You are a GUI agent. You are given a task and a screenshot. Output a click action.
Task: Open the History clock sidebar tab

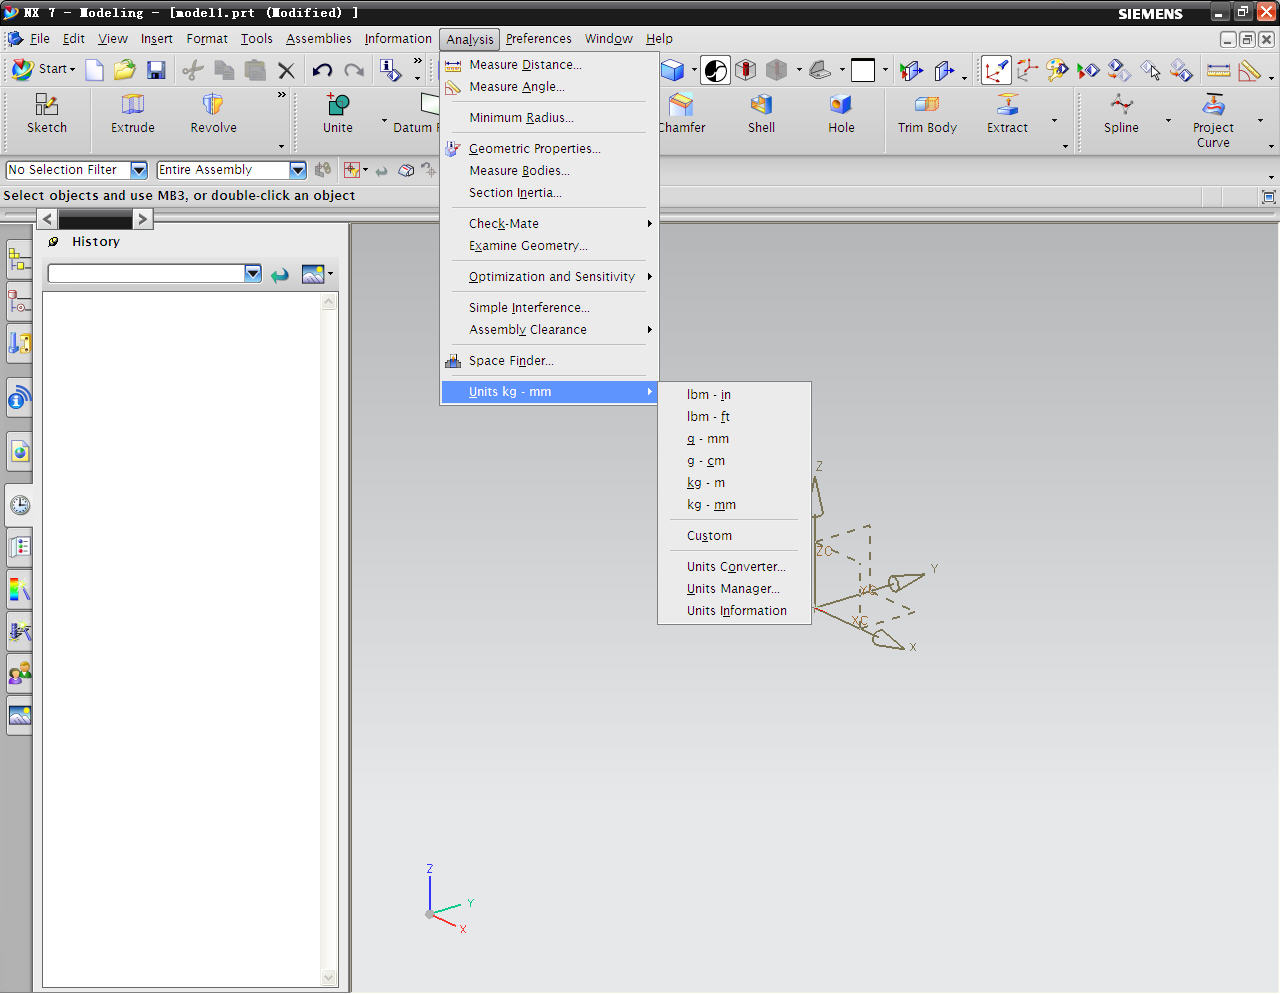pos(19,505)
